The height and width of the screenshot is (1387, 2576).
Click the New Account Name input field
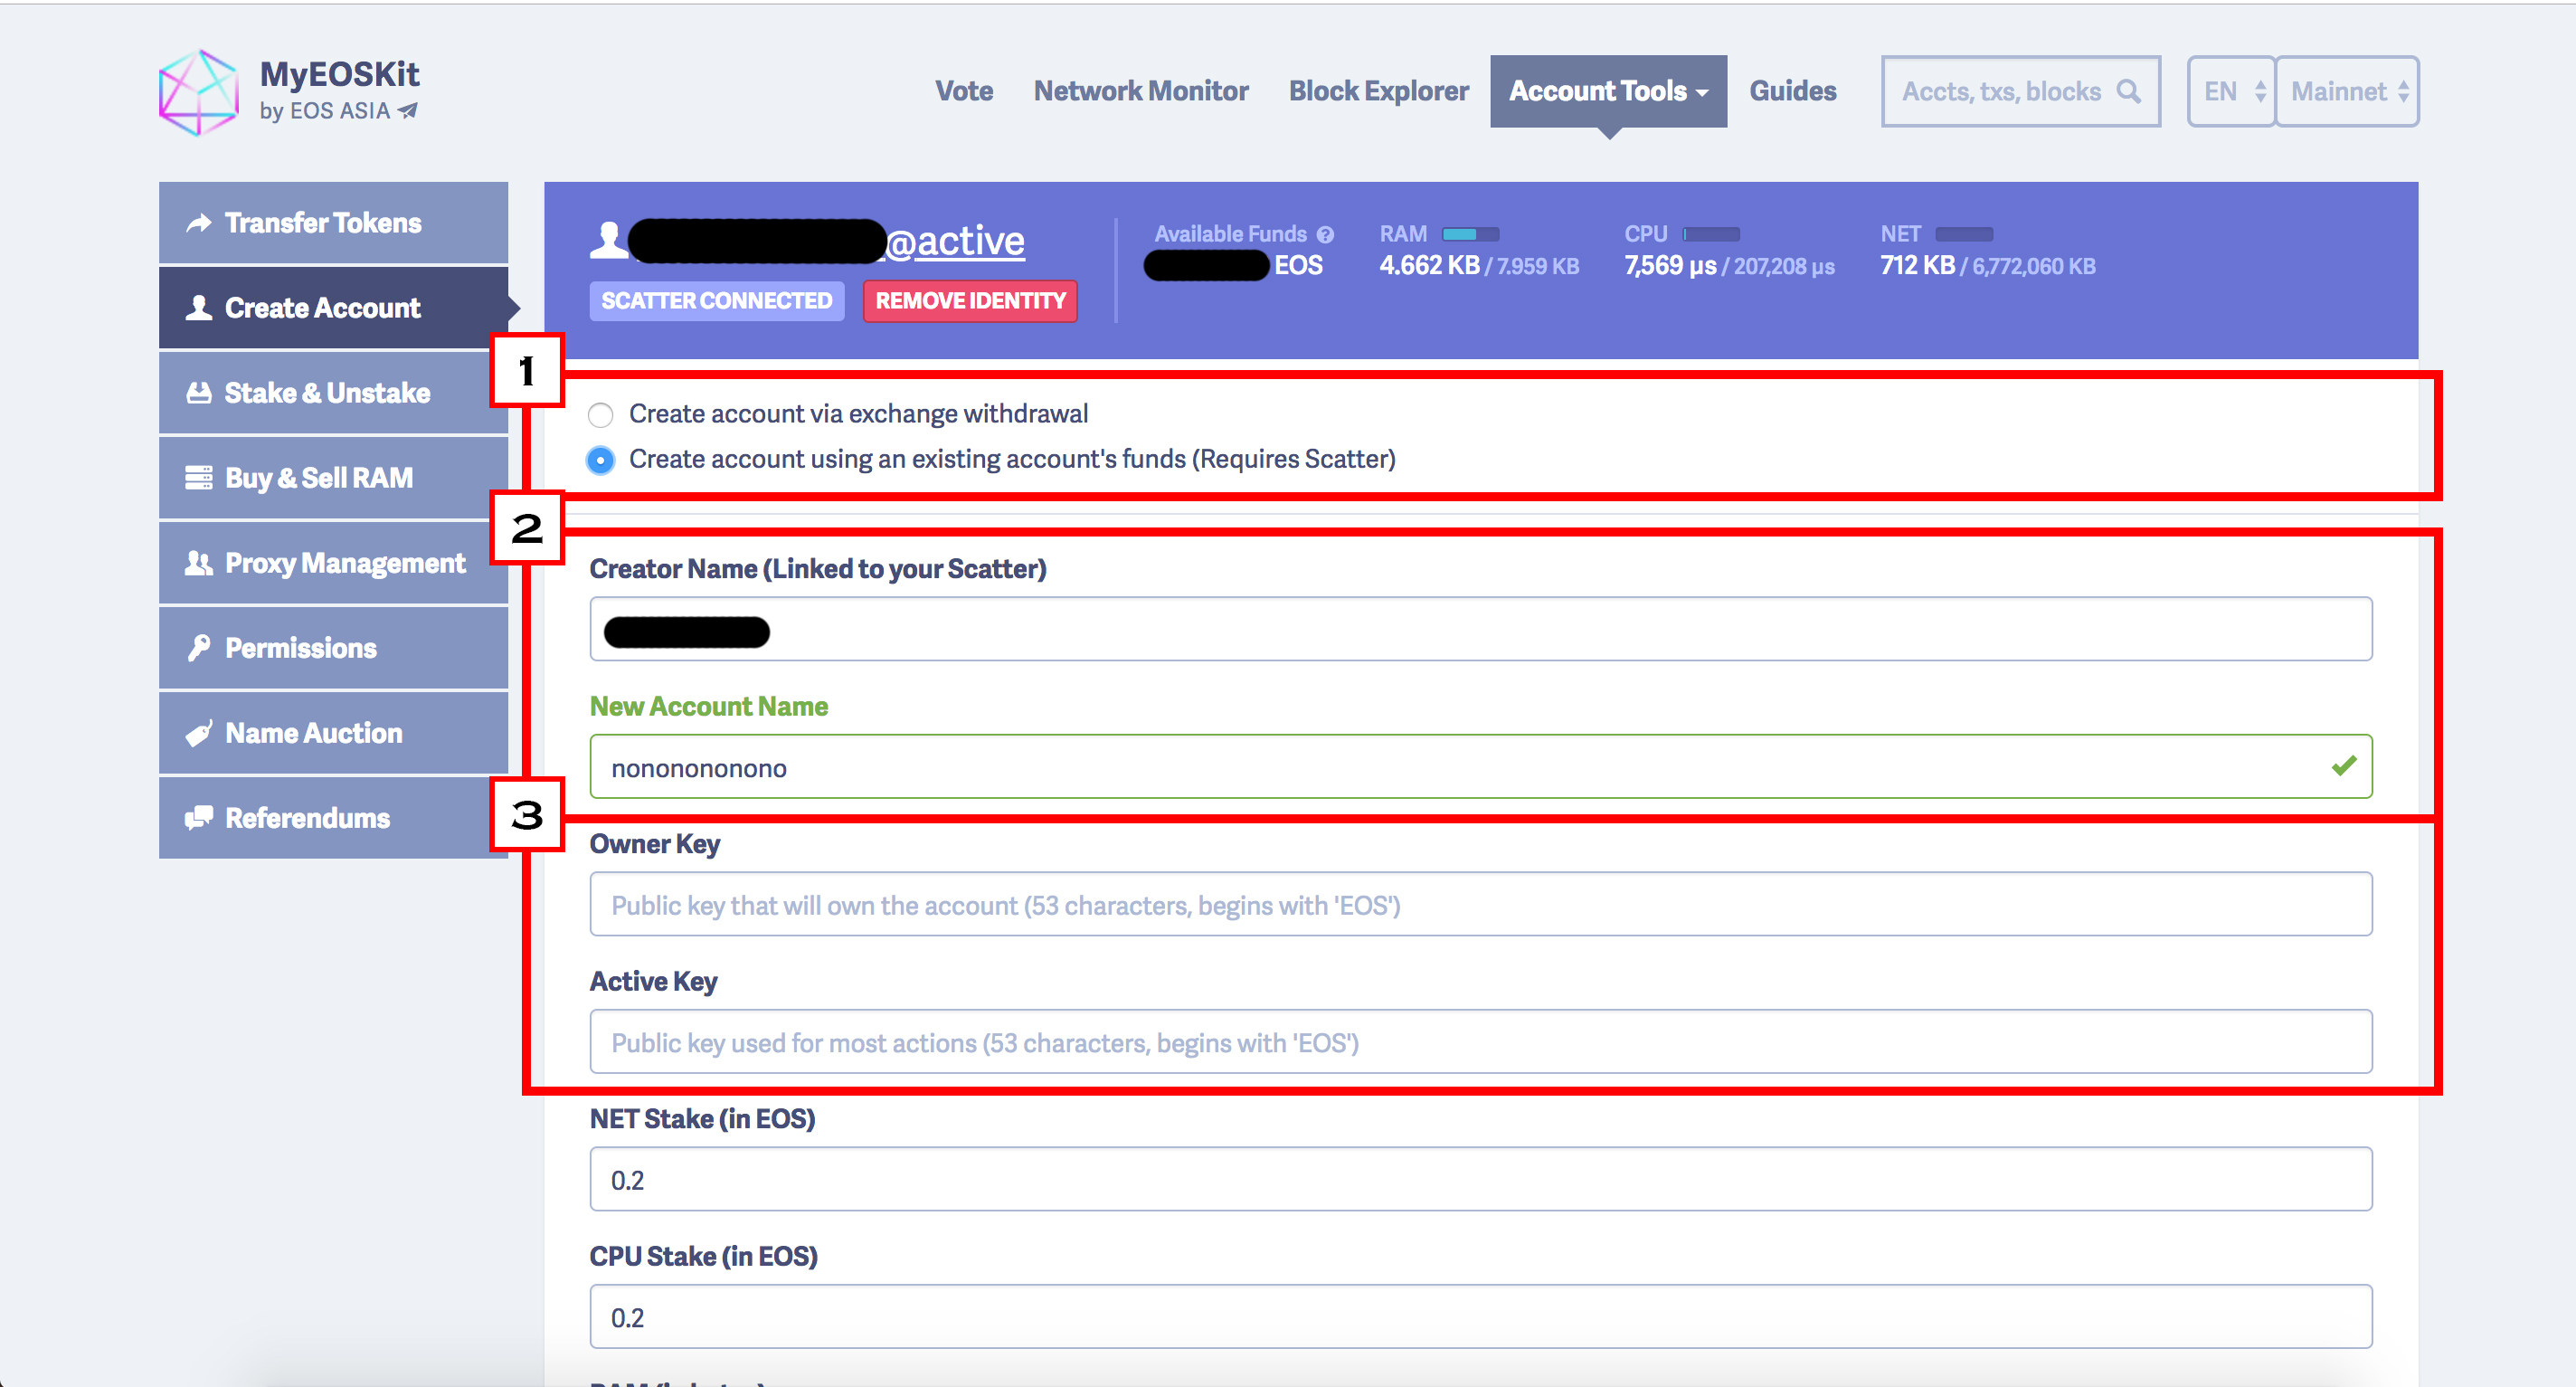[1480, 767]
